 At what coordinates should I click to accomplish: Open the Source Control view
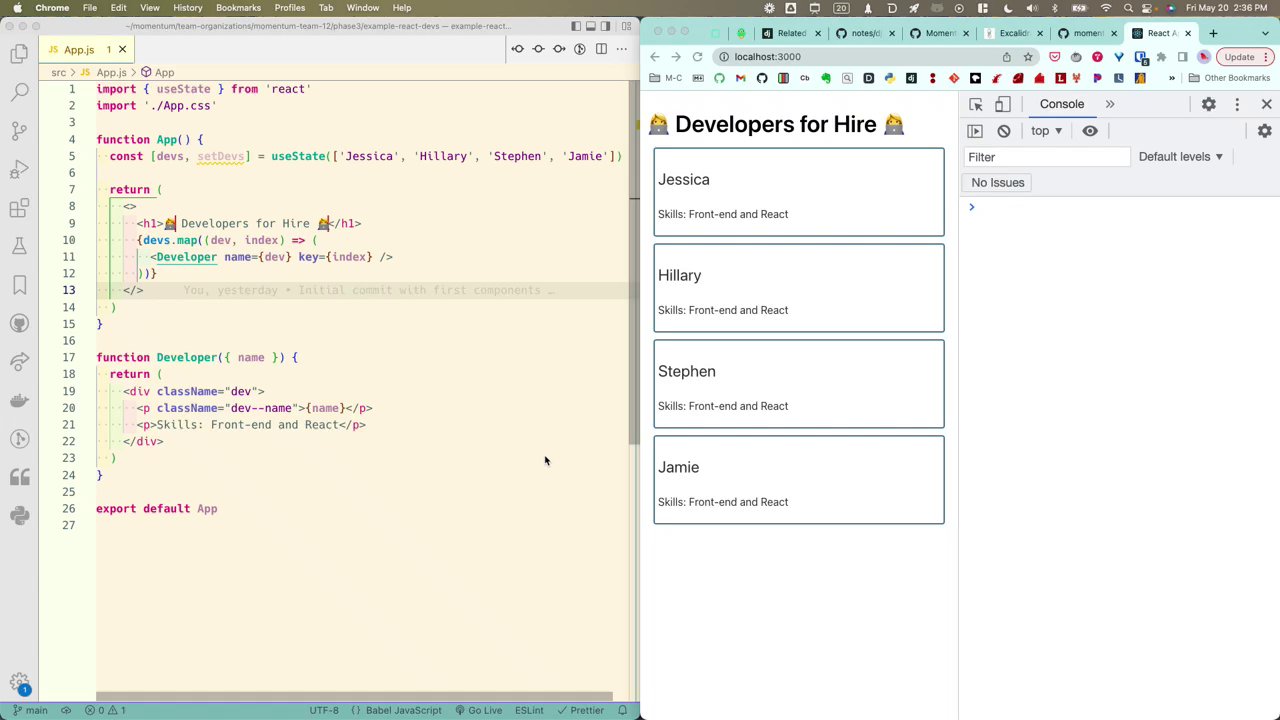pos(19,131)
